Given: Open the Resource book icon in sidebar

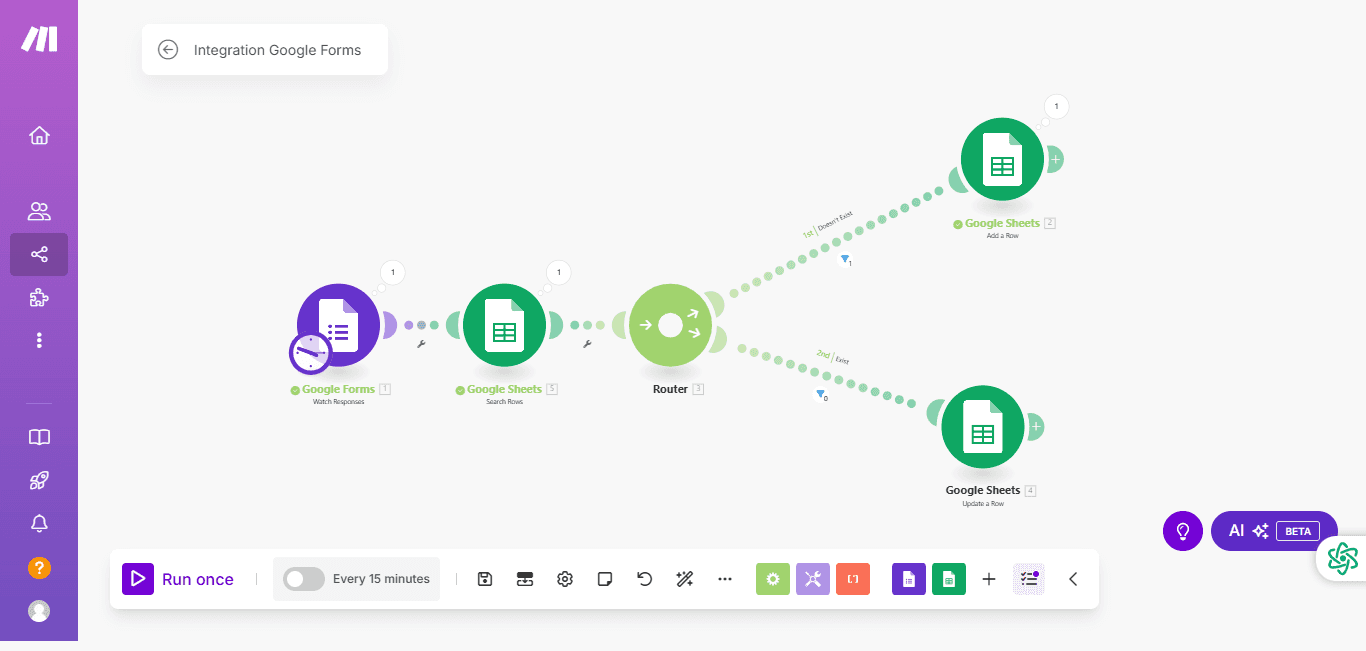Looking at the screenshot, I should coord(39,437).
